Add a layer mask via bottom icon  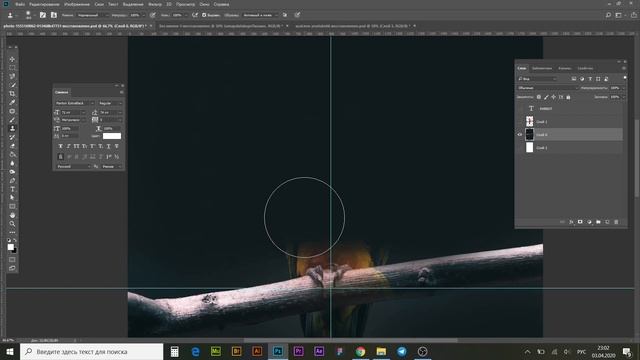point(580,222)
